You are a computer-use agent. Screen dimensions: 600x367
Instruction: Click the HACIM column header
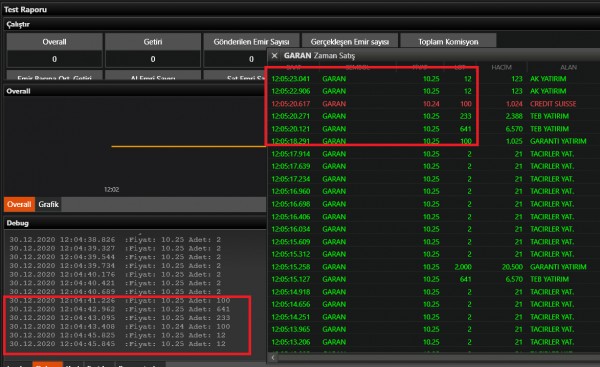pyautogui.click(x=501, y=67)
